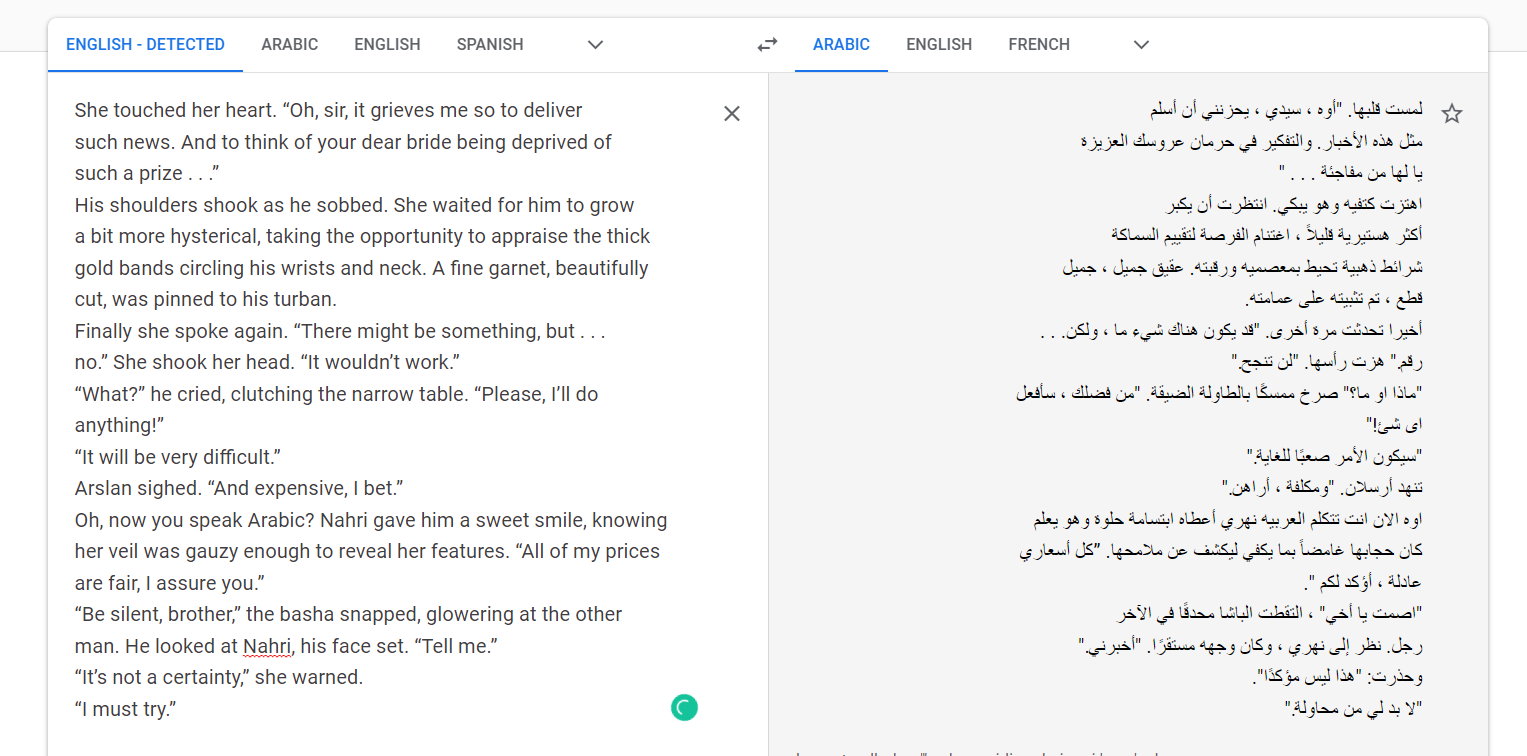Click Arabic line "سيكون الأمر صعبًا للغاية"
Viewport: 1527px width, 756px height.
point(1334,456)
